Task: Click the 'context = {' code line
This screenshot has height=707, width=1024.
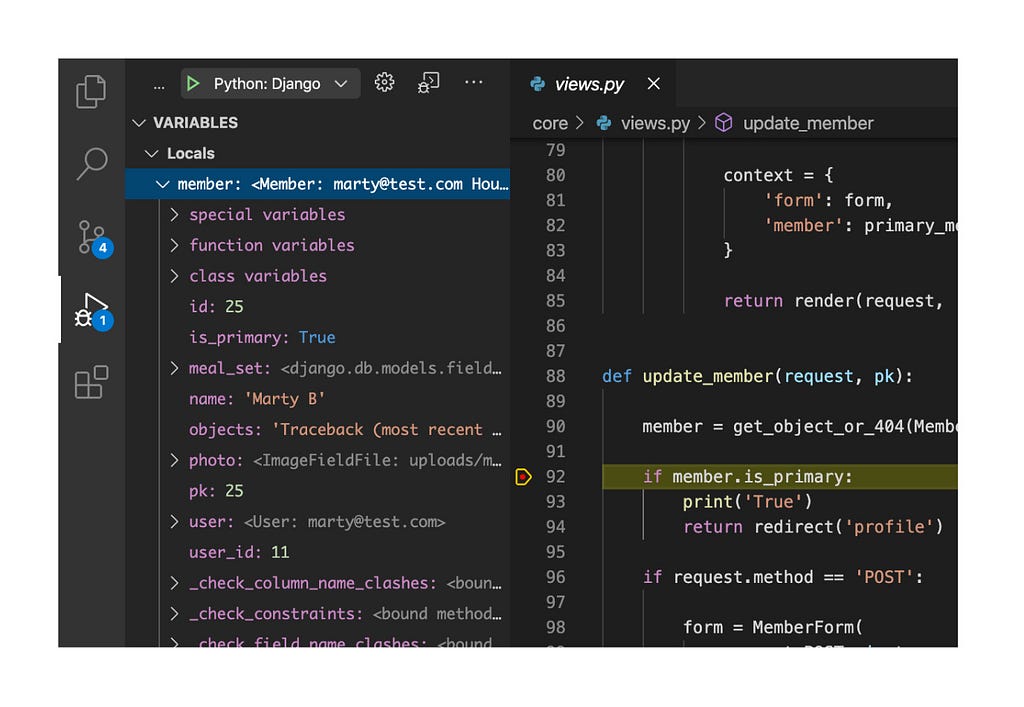Action: click(778, 175)
